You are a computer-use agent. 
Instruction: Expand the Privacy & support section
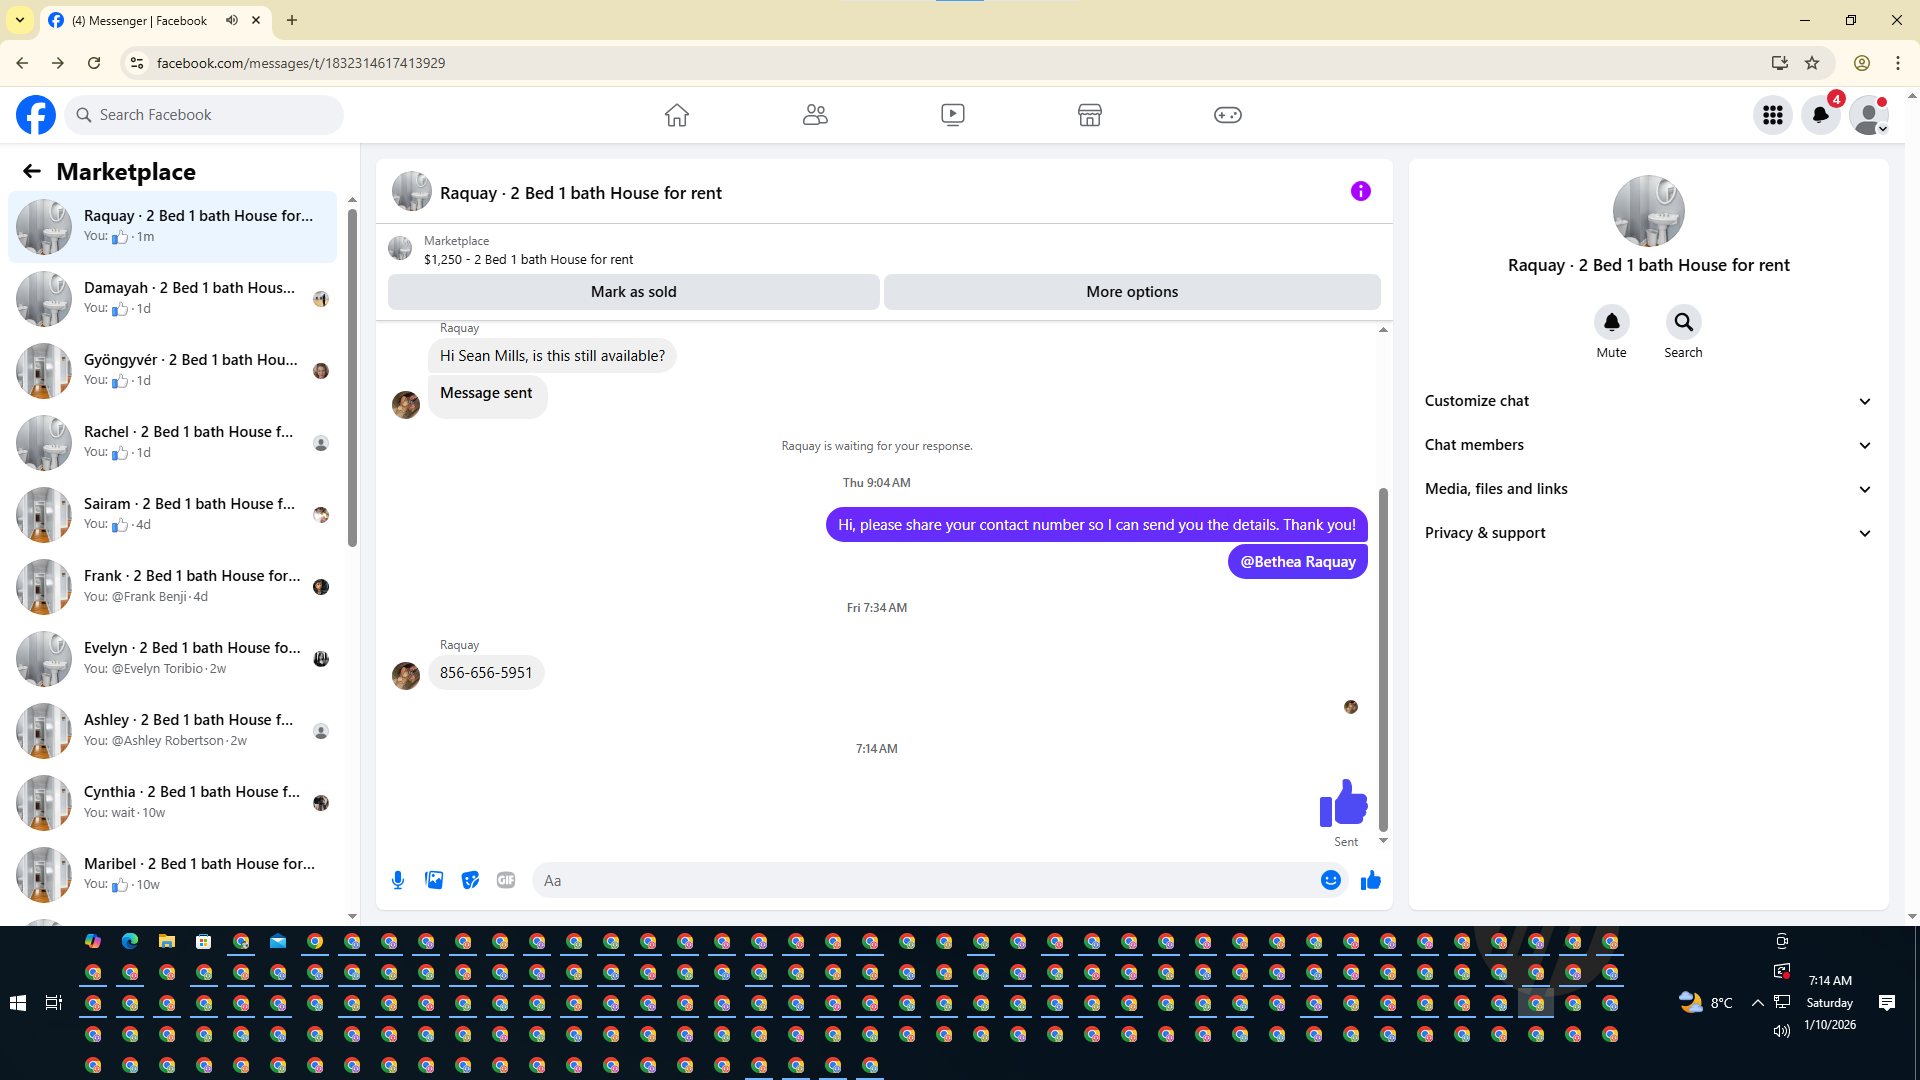tap(1648, 533)
